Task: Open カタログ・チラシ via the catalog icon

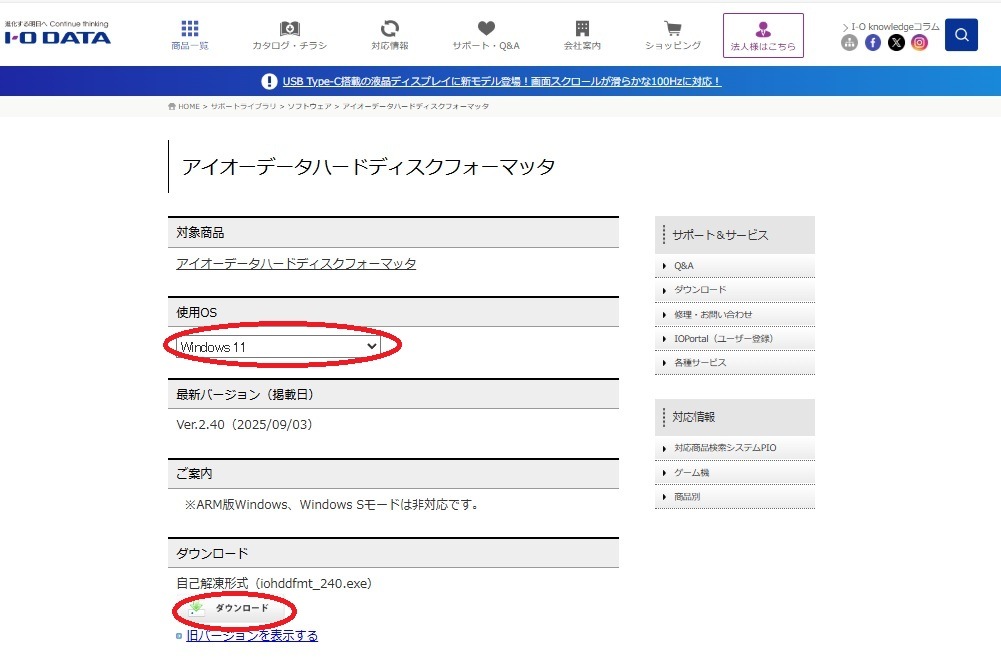Action: coord(289,30)
